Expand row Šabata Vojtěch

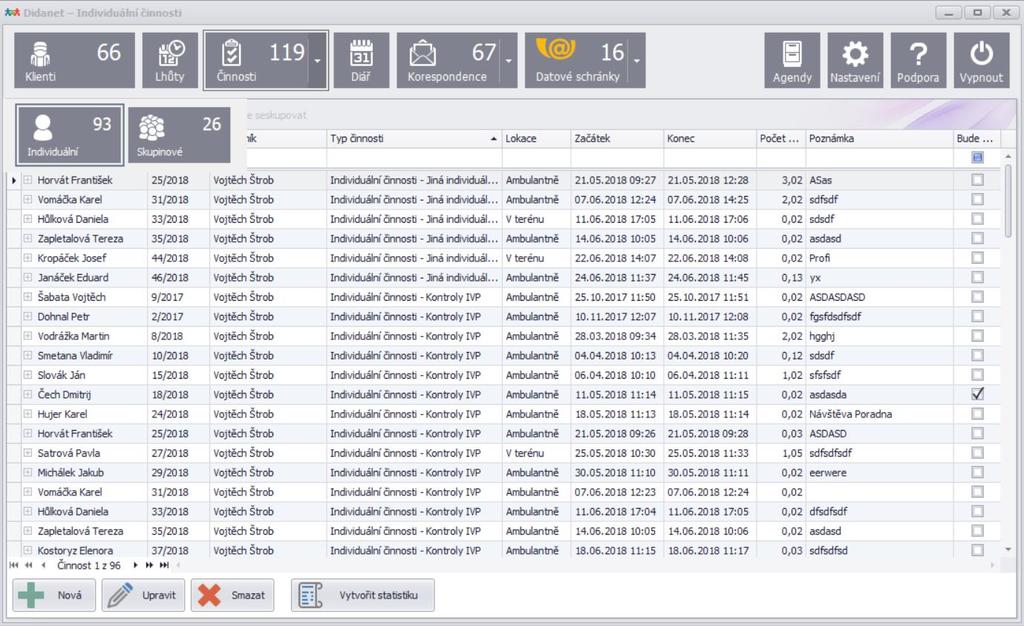point(28,297)
